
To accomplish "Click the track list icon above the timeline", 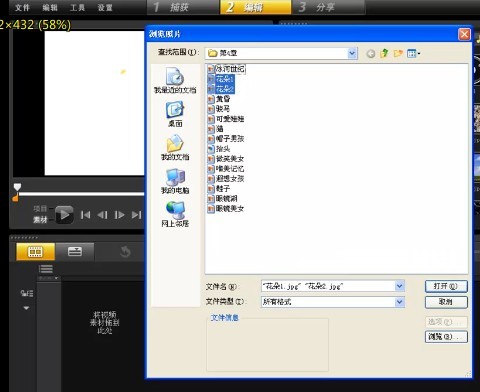I will coord(46,269).
